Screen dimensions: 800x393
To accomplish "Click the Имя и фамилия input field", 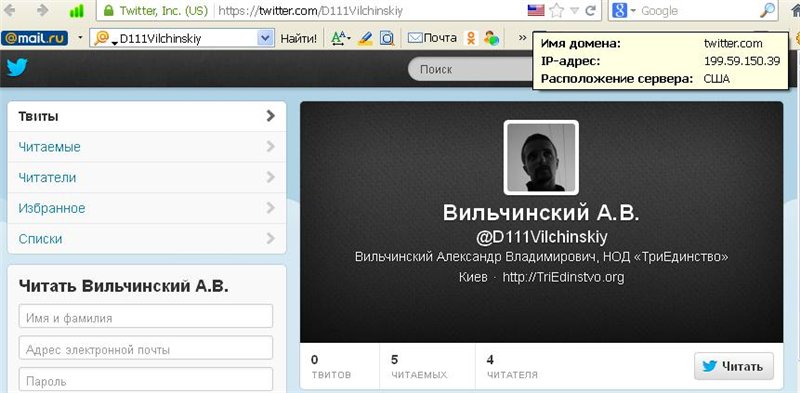I will (x=146, y=316).
